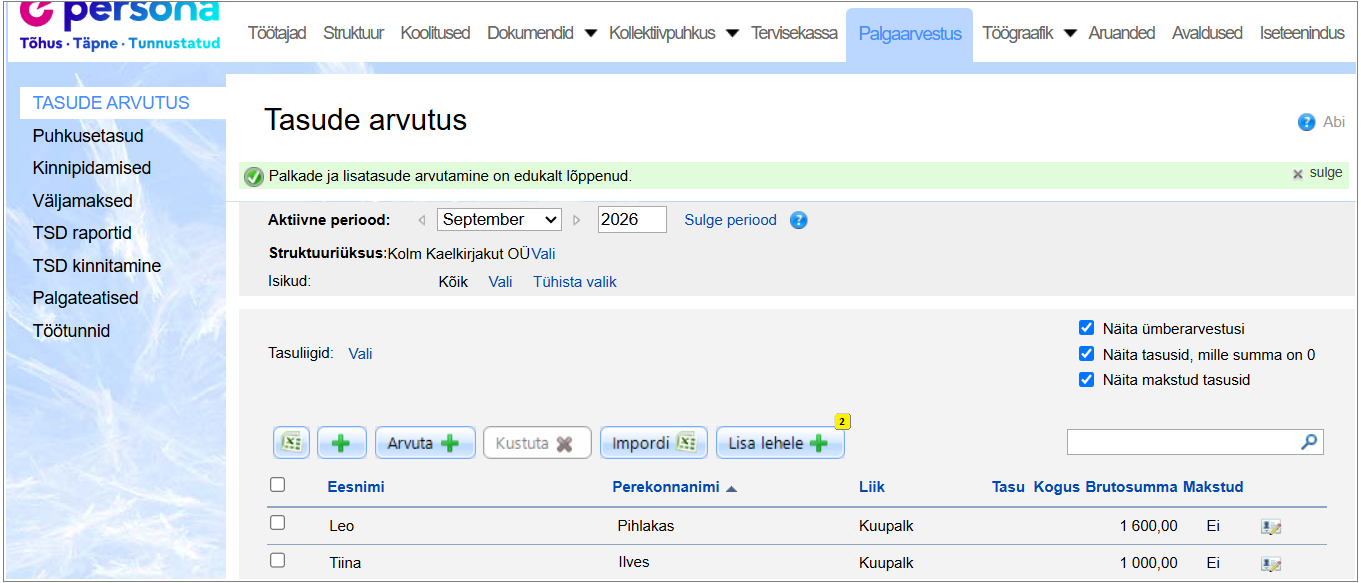Expand the Töögraafik menu arrow
This screenshot has height=583, width=1361.
tap(1070, 34)
